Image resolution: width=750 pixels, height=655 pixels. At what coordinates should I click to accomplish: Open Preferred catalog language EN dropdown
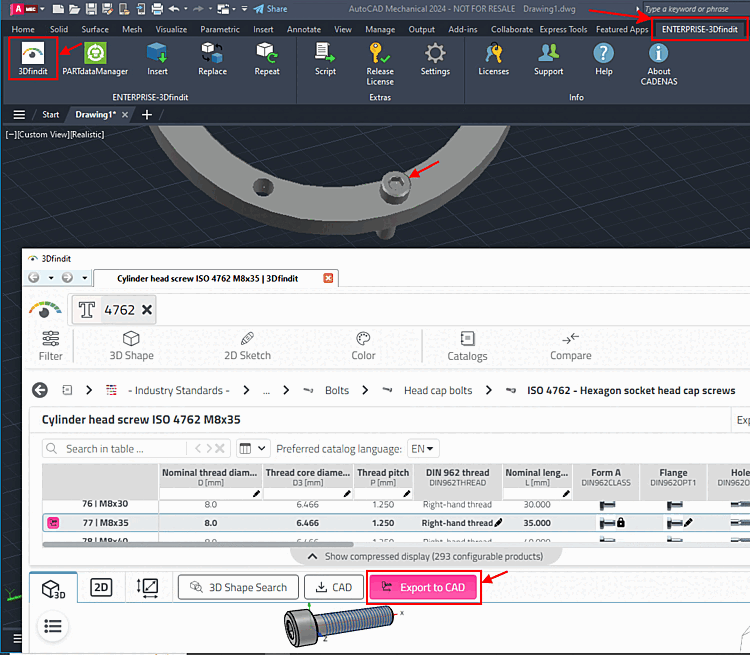pyautogui.click(x=423, y=449)
